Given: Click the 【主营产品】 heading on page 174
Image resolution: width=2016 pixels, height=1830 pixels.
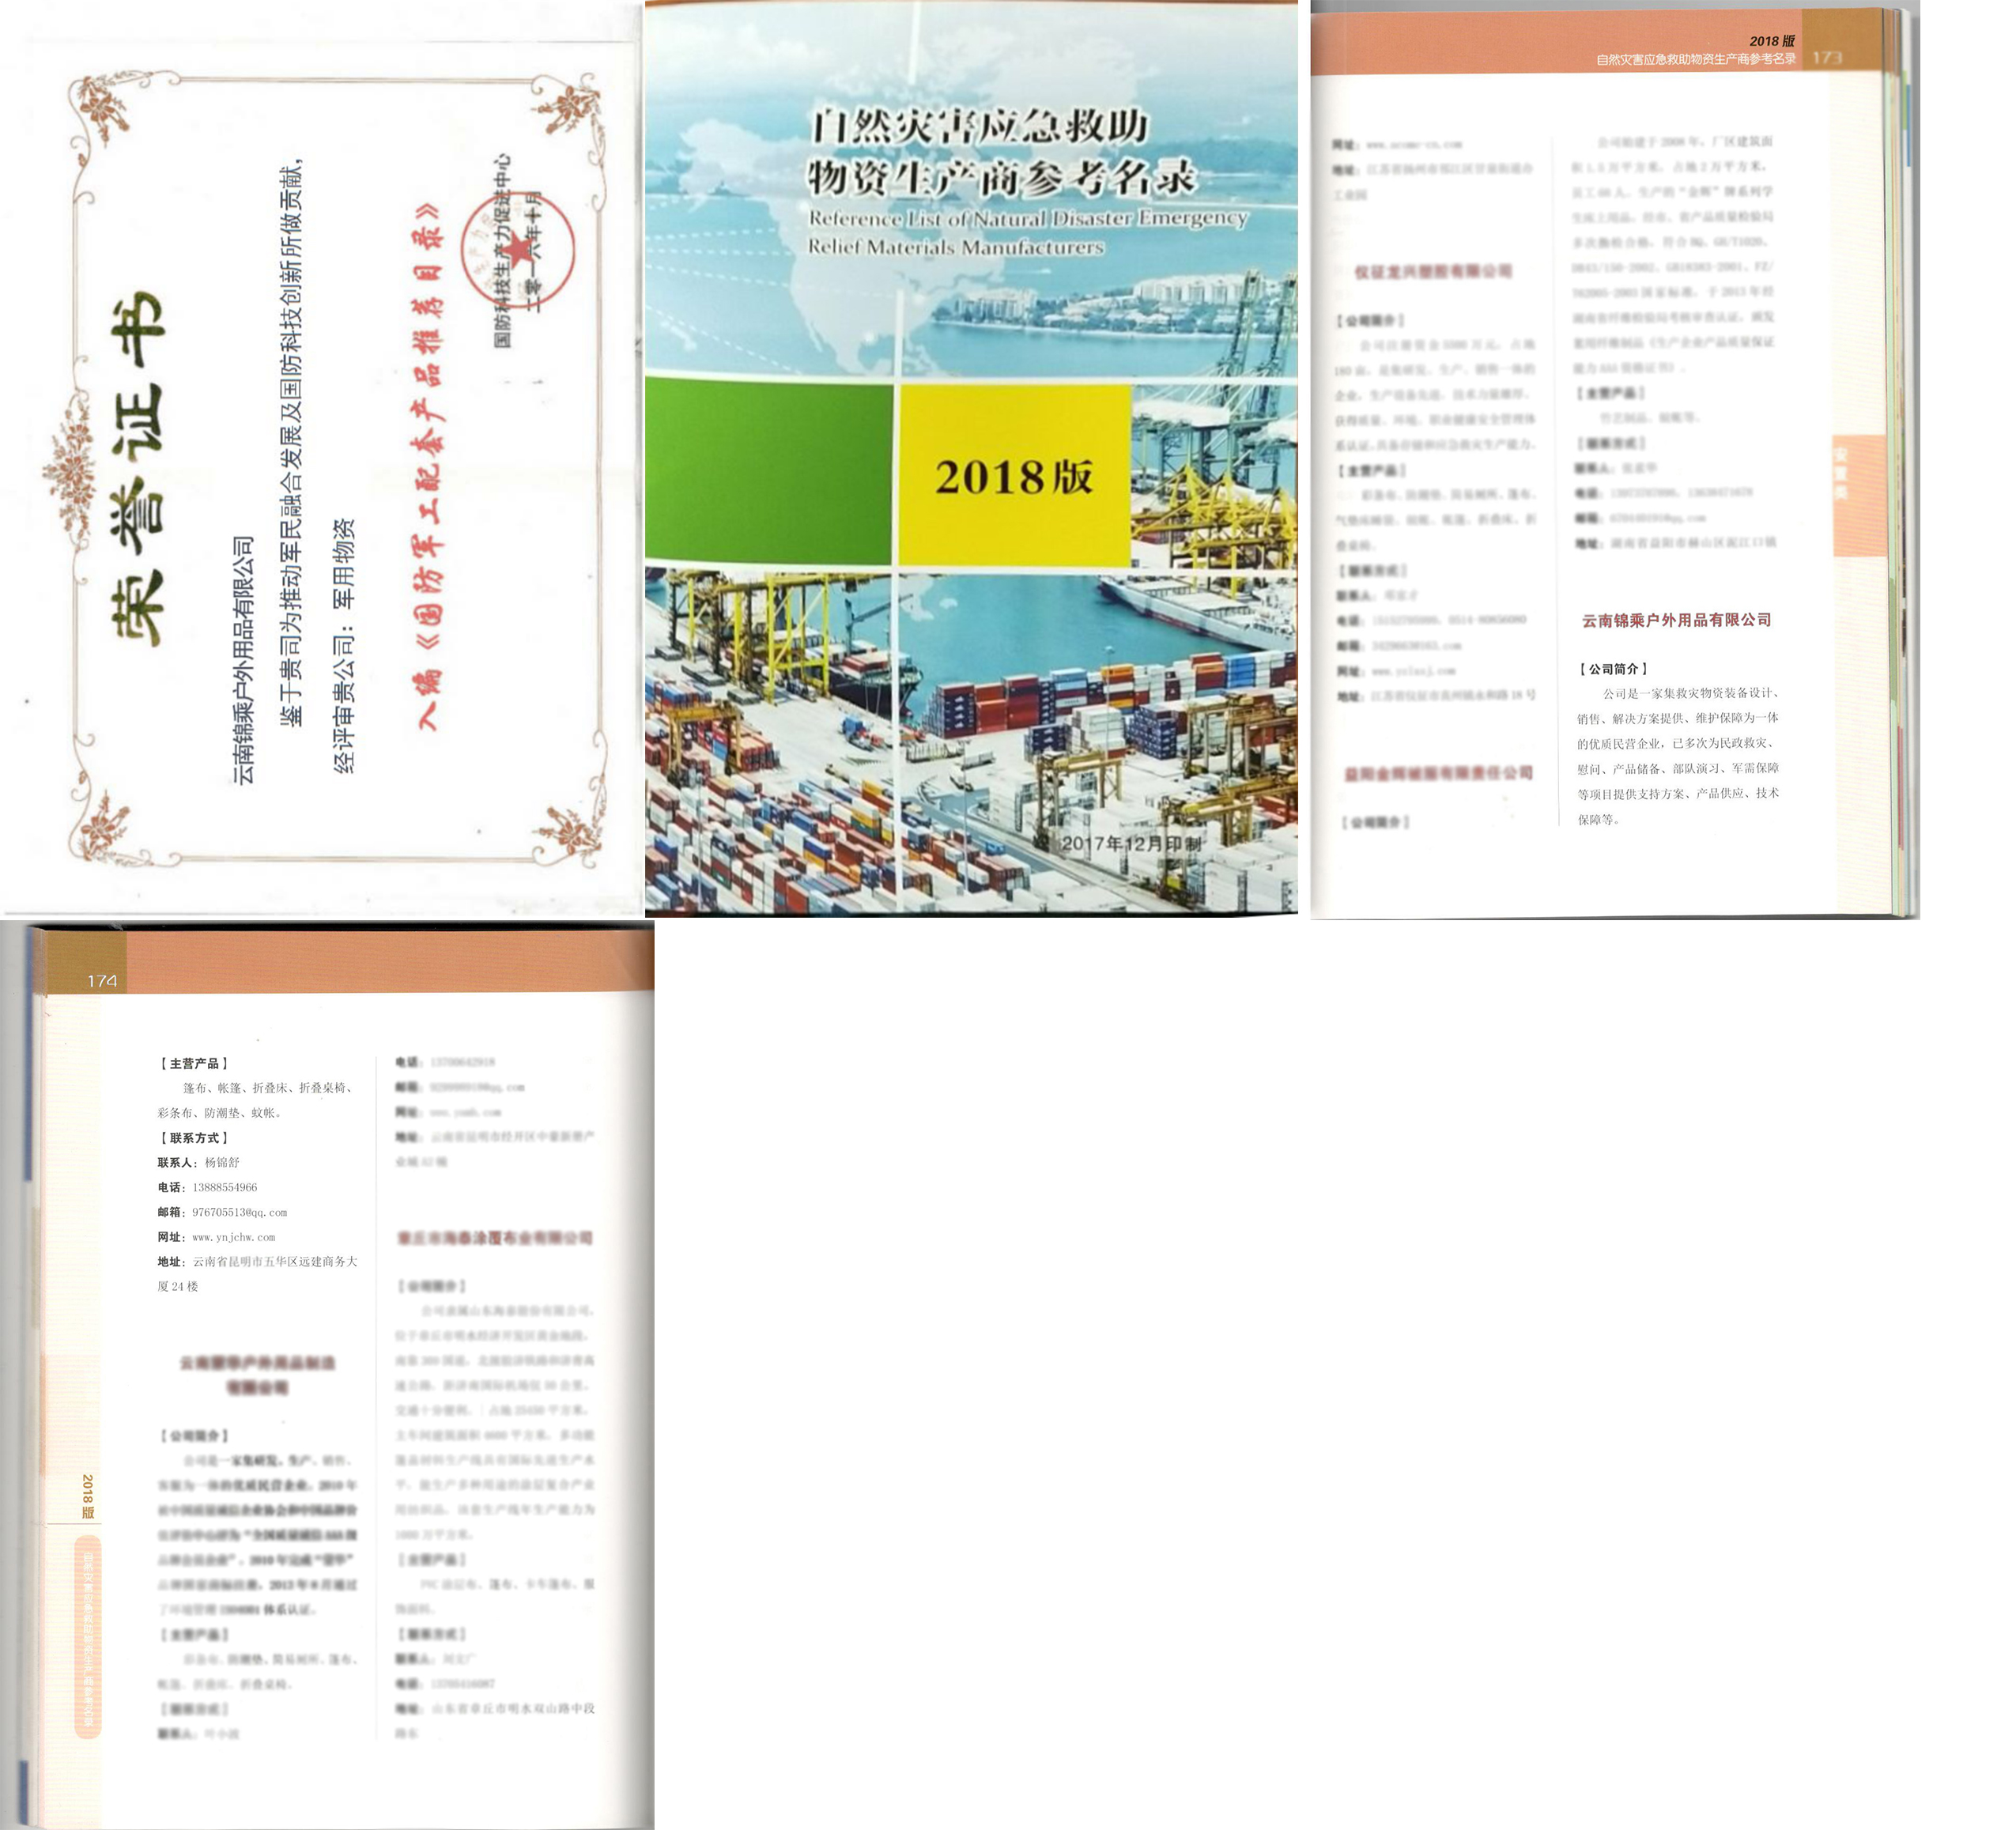Looking at the screenshot, I should click(194, 1063).
